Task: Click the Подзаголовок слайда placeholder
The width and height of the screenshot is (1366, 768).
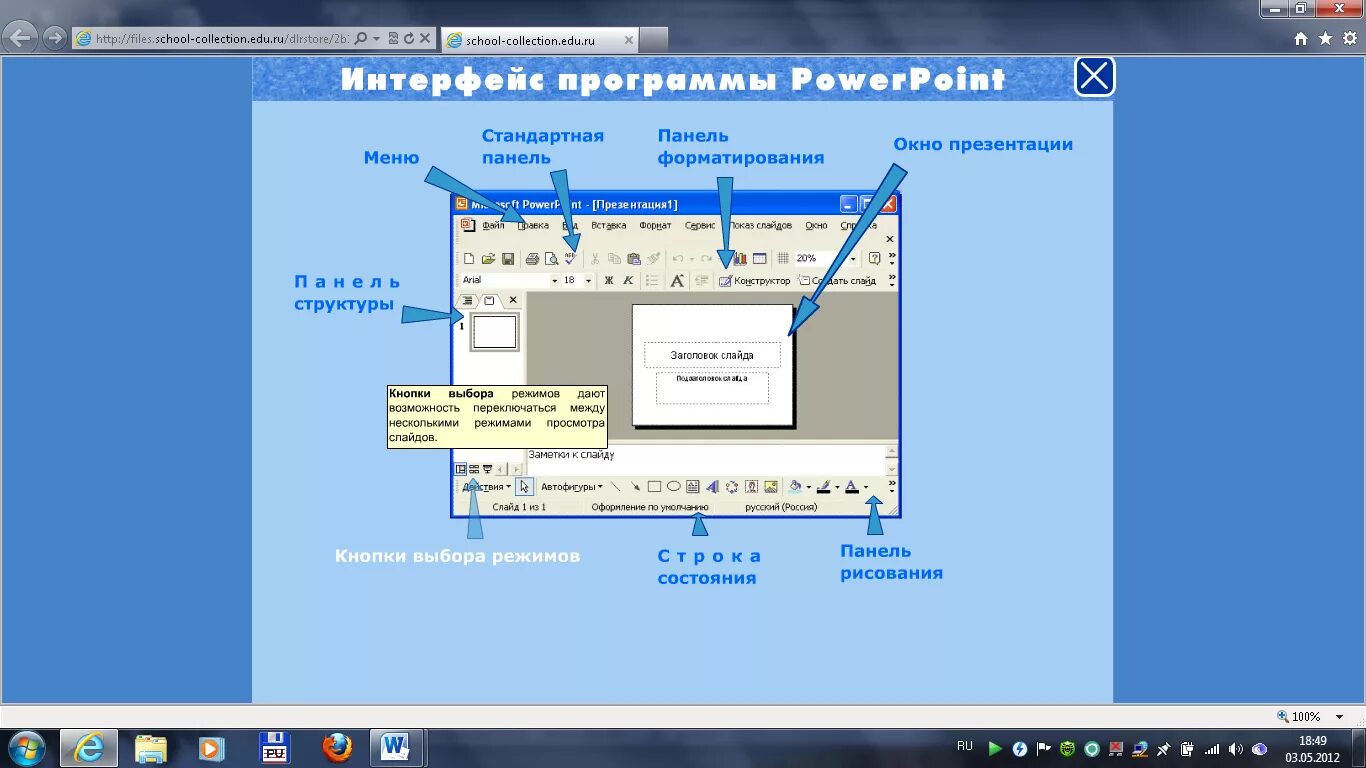Action: pos(712,388)
